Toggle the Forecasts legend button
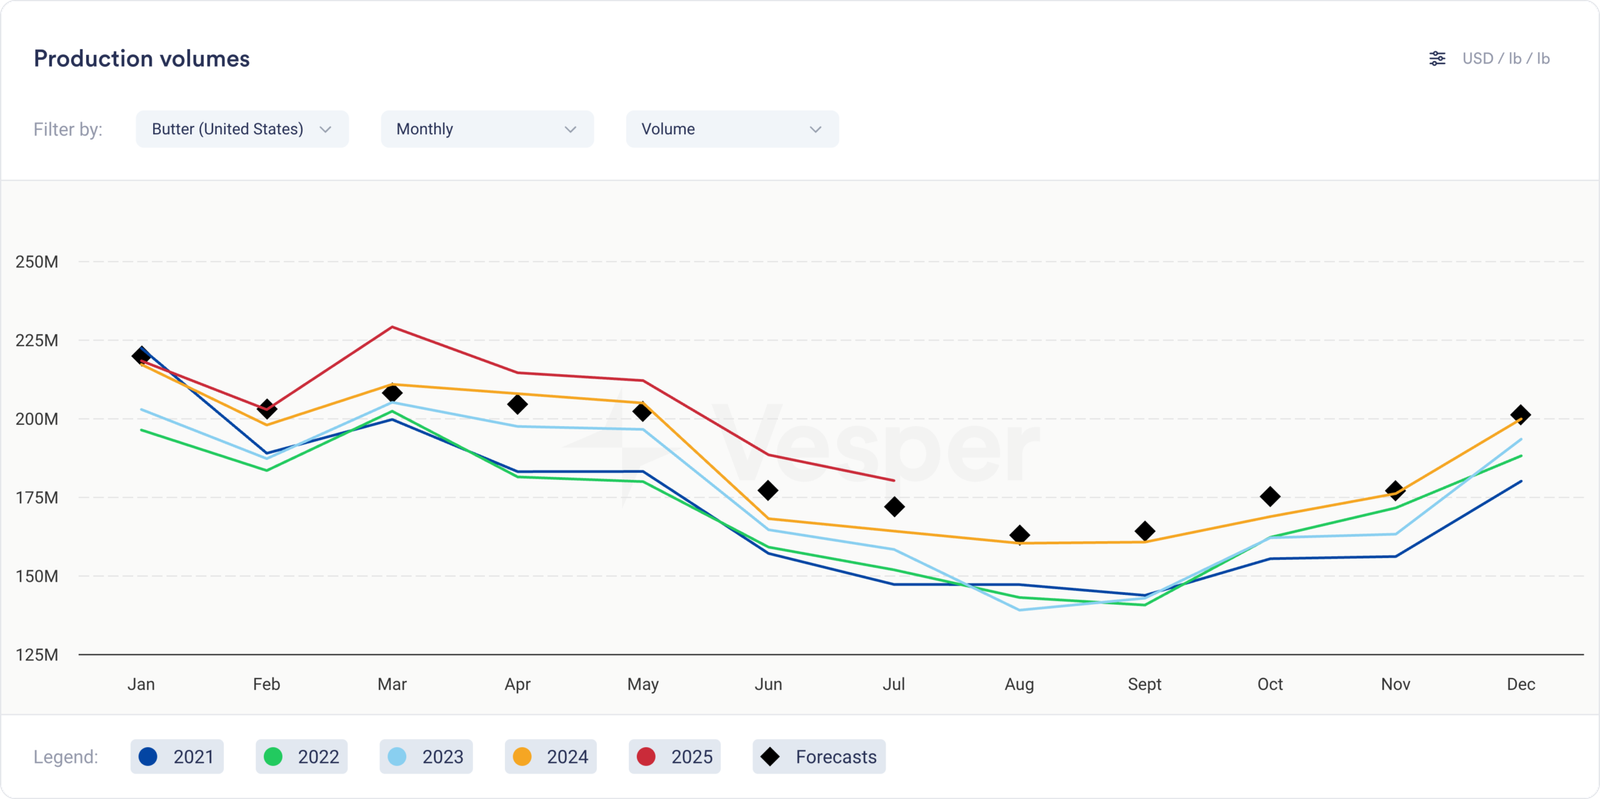The width and height of the screenshot is (1600, 799). pos(819,757)
